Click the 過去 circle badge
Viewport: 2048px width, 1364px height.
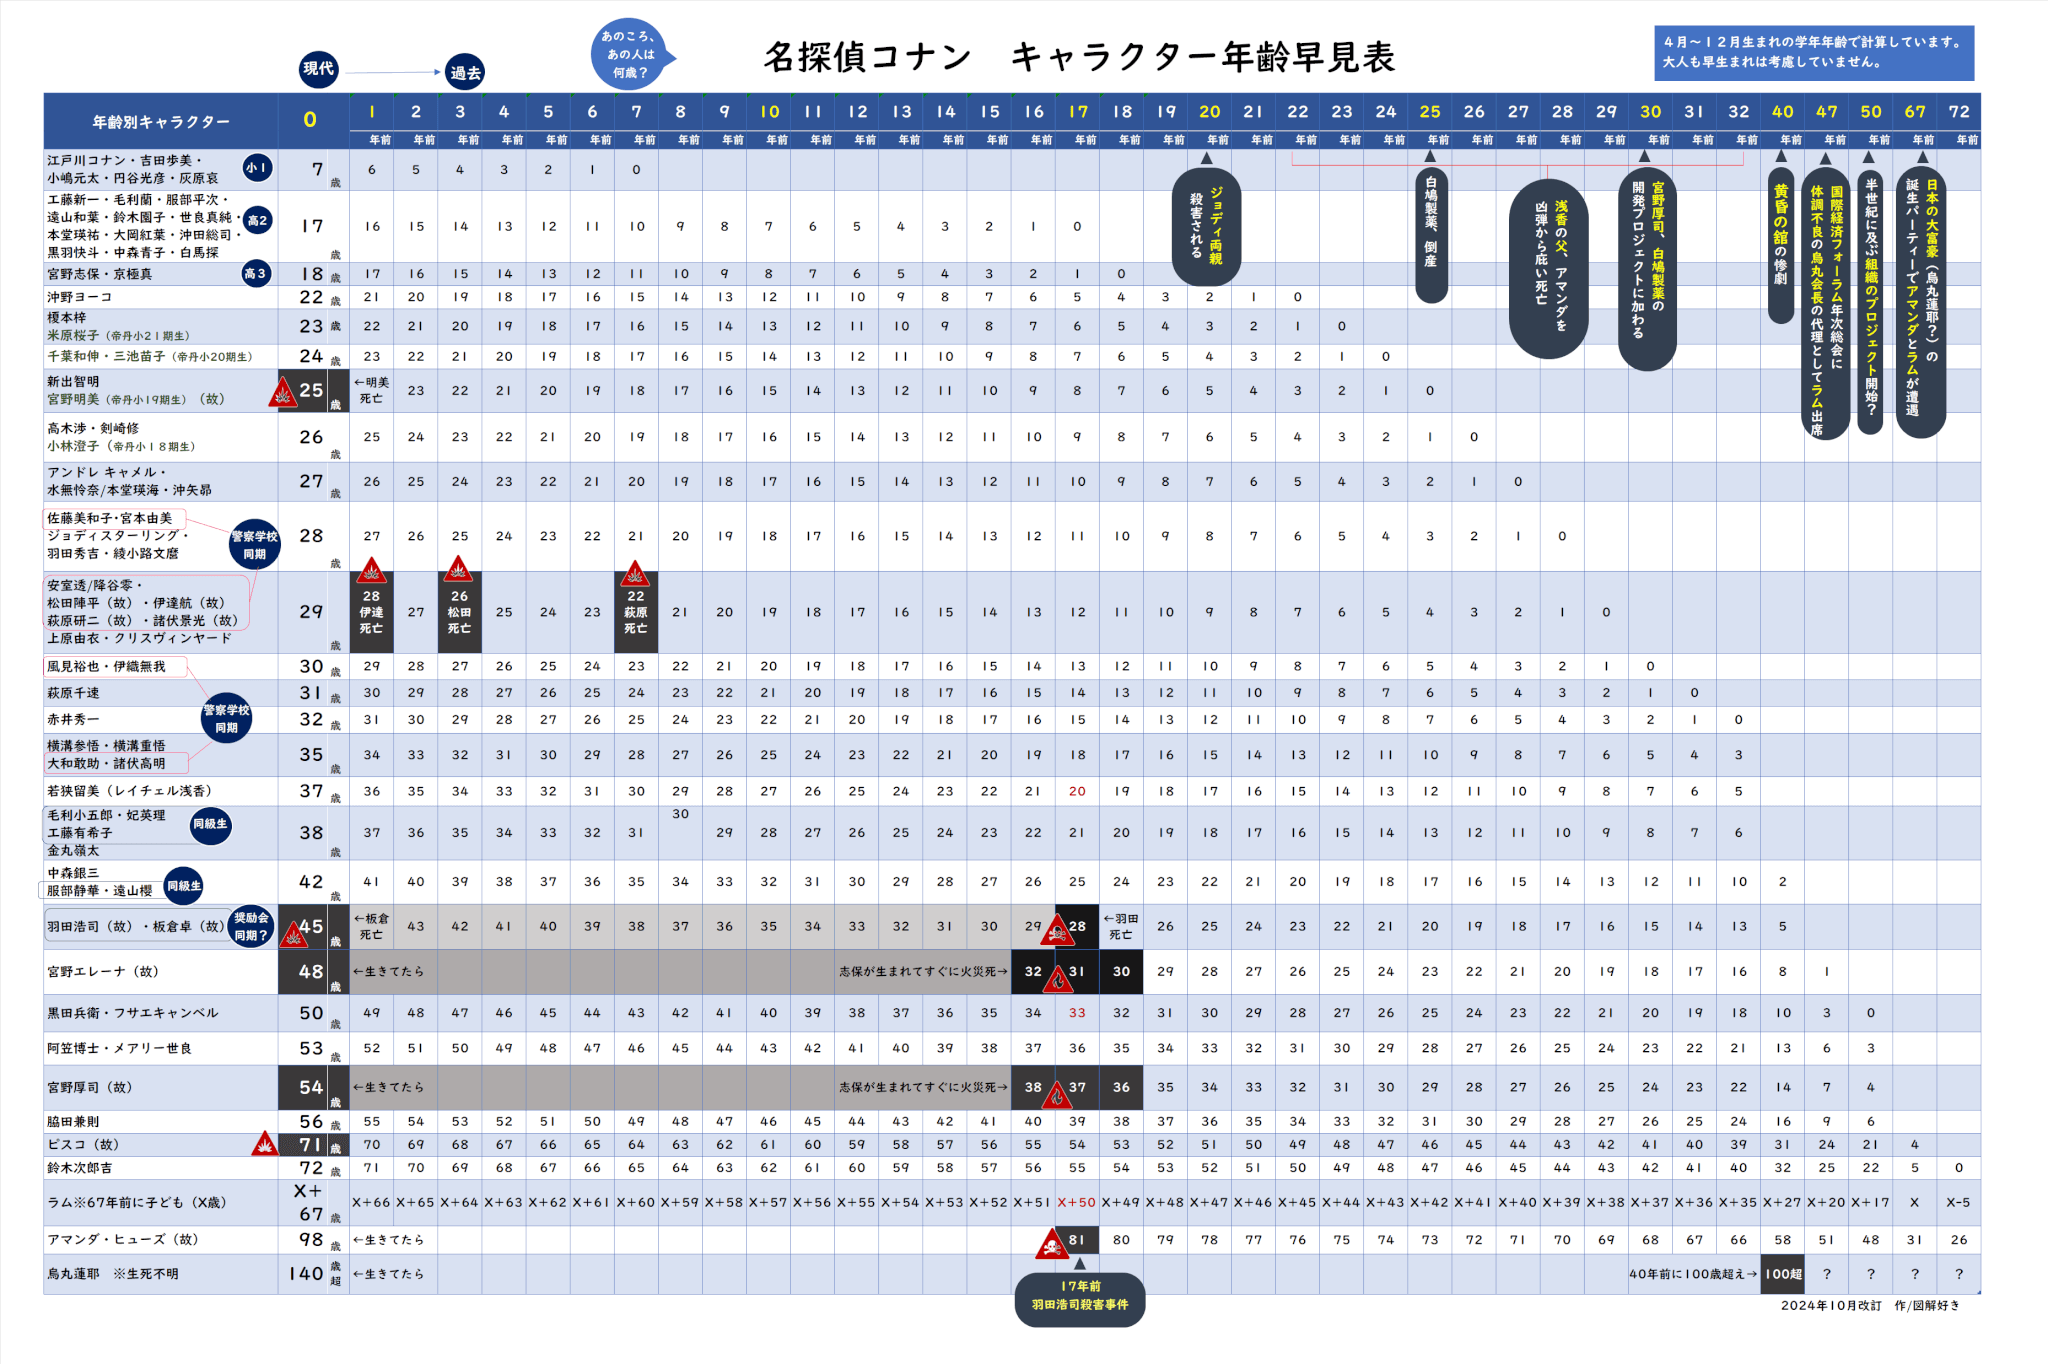pyautogui.click(x=465, y=72)
